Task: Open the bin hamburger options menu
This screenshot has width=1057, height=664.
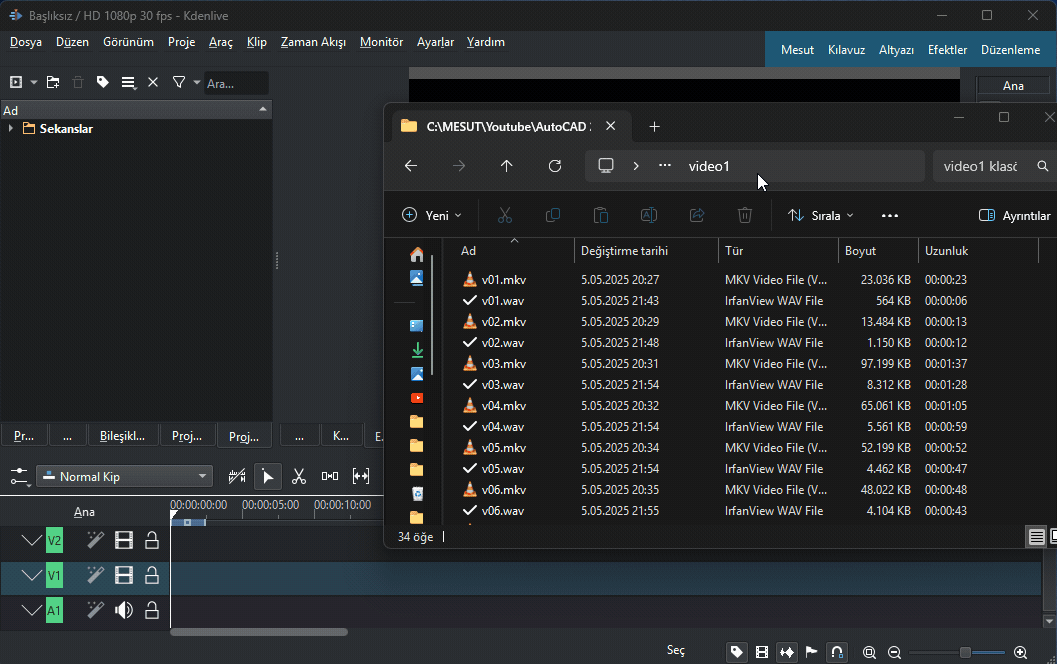Action: coord(128,82)
